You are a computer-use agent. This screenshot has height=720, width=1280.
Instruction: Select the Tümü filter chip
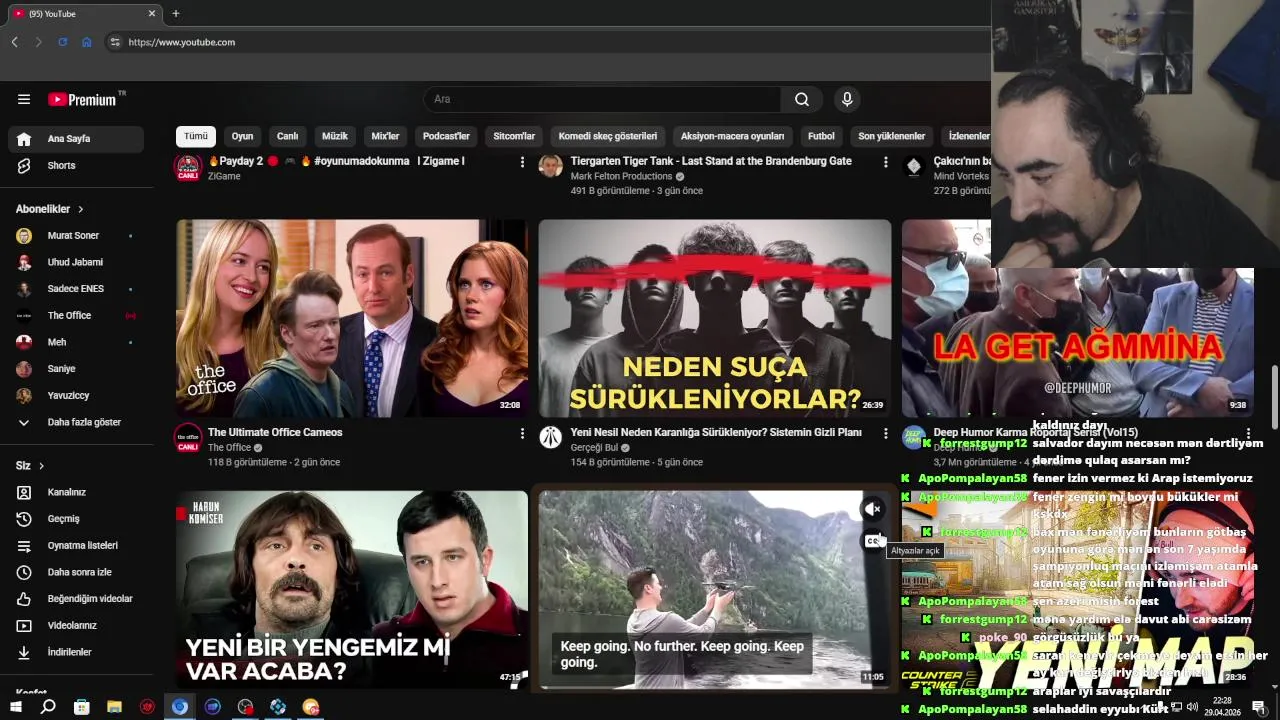[x=196, y=136]
